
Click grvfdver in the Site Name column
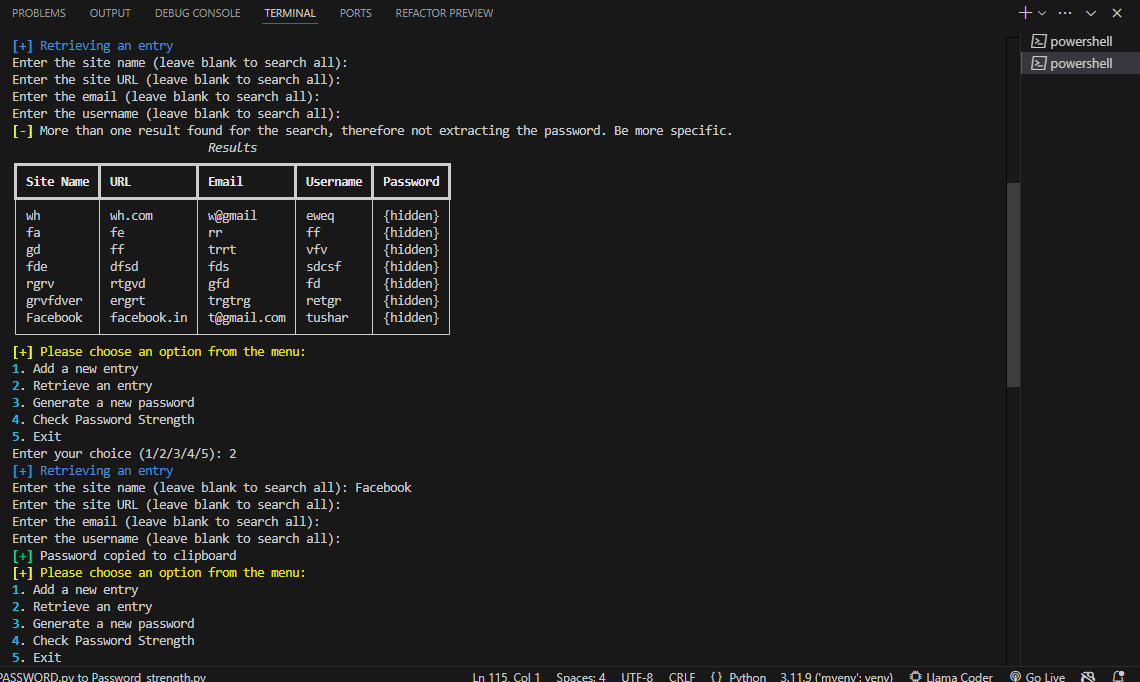[54, 300]
